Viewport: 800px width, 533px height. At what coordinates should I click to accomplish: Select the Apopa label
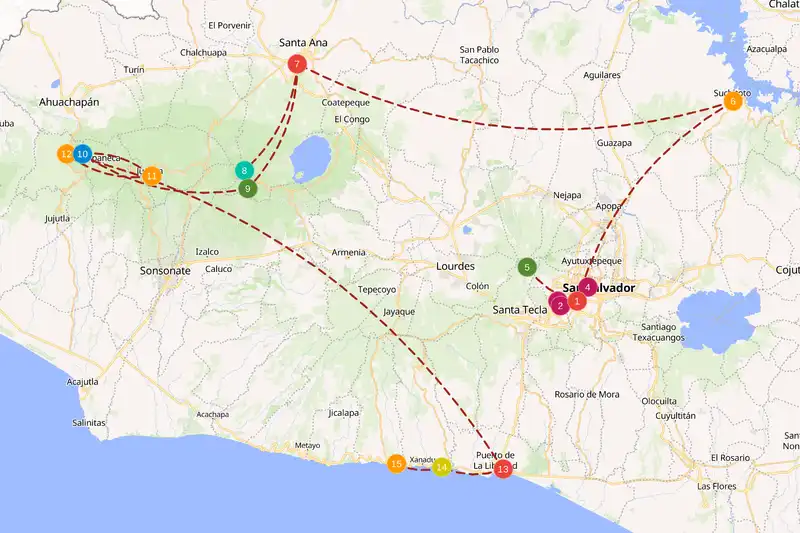[608, 207]
